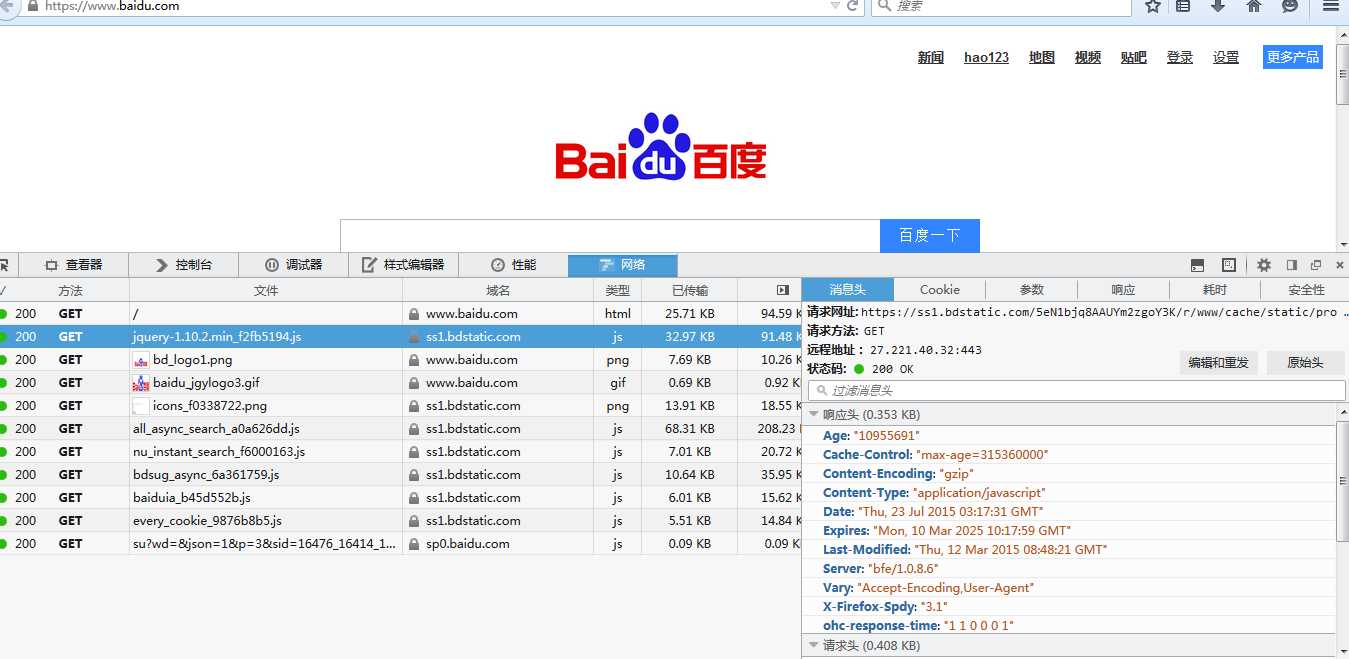
Task: Focus the Baidu search input box
Action: tap(610, 236)
